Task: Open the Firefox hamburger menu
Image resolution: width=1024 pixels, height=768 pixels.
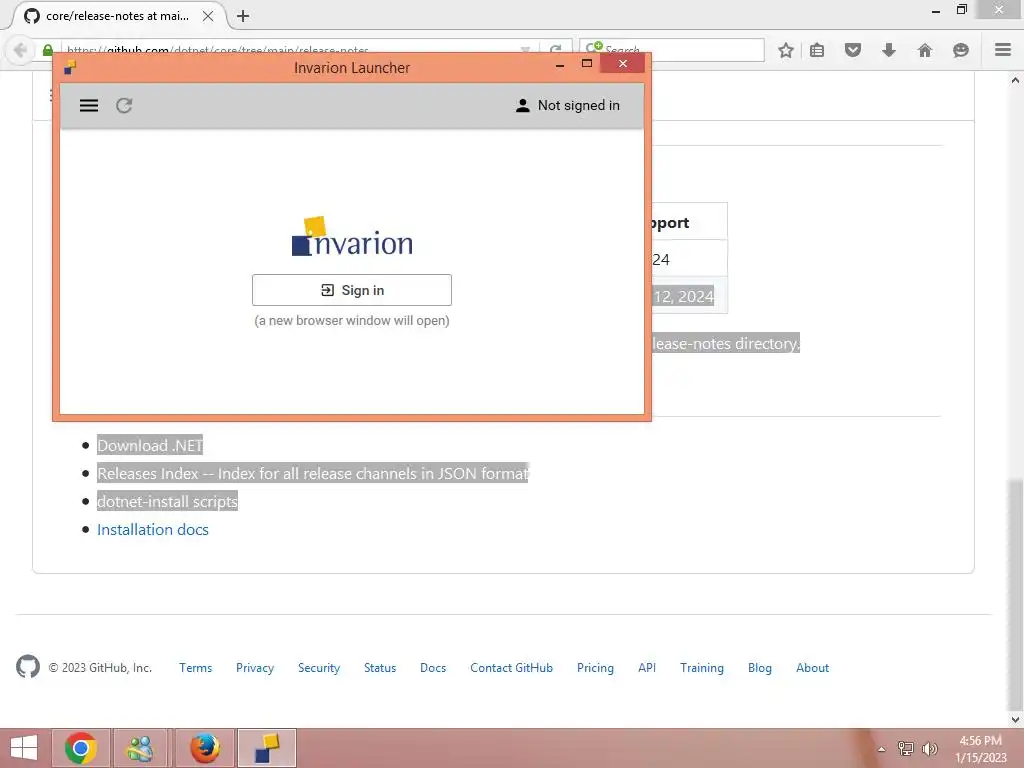Action: pos(1003,50)
